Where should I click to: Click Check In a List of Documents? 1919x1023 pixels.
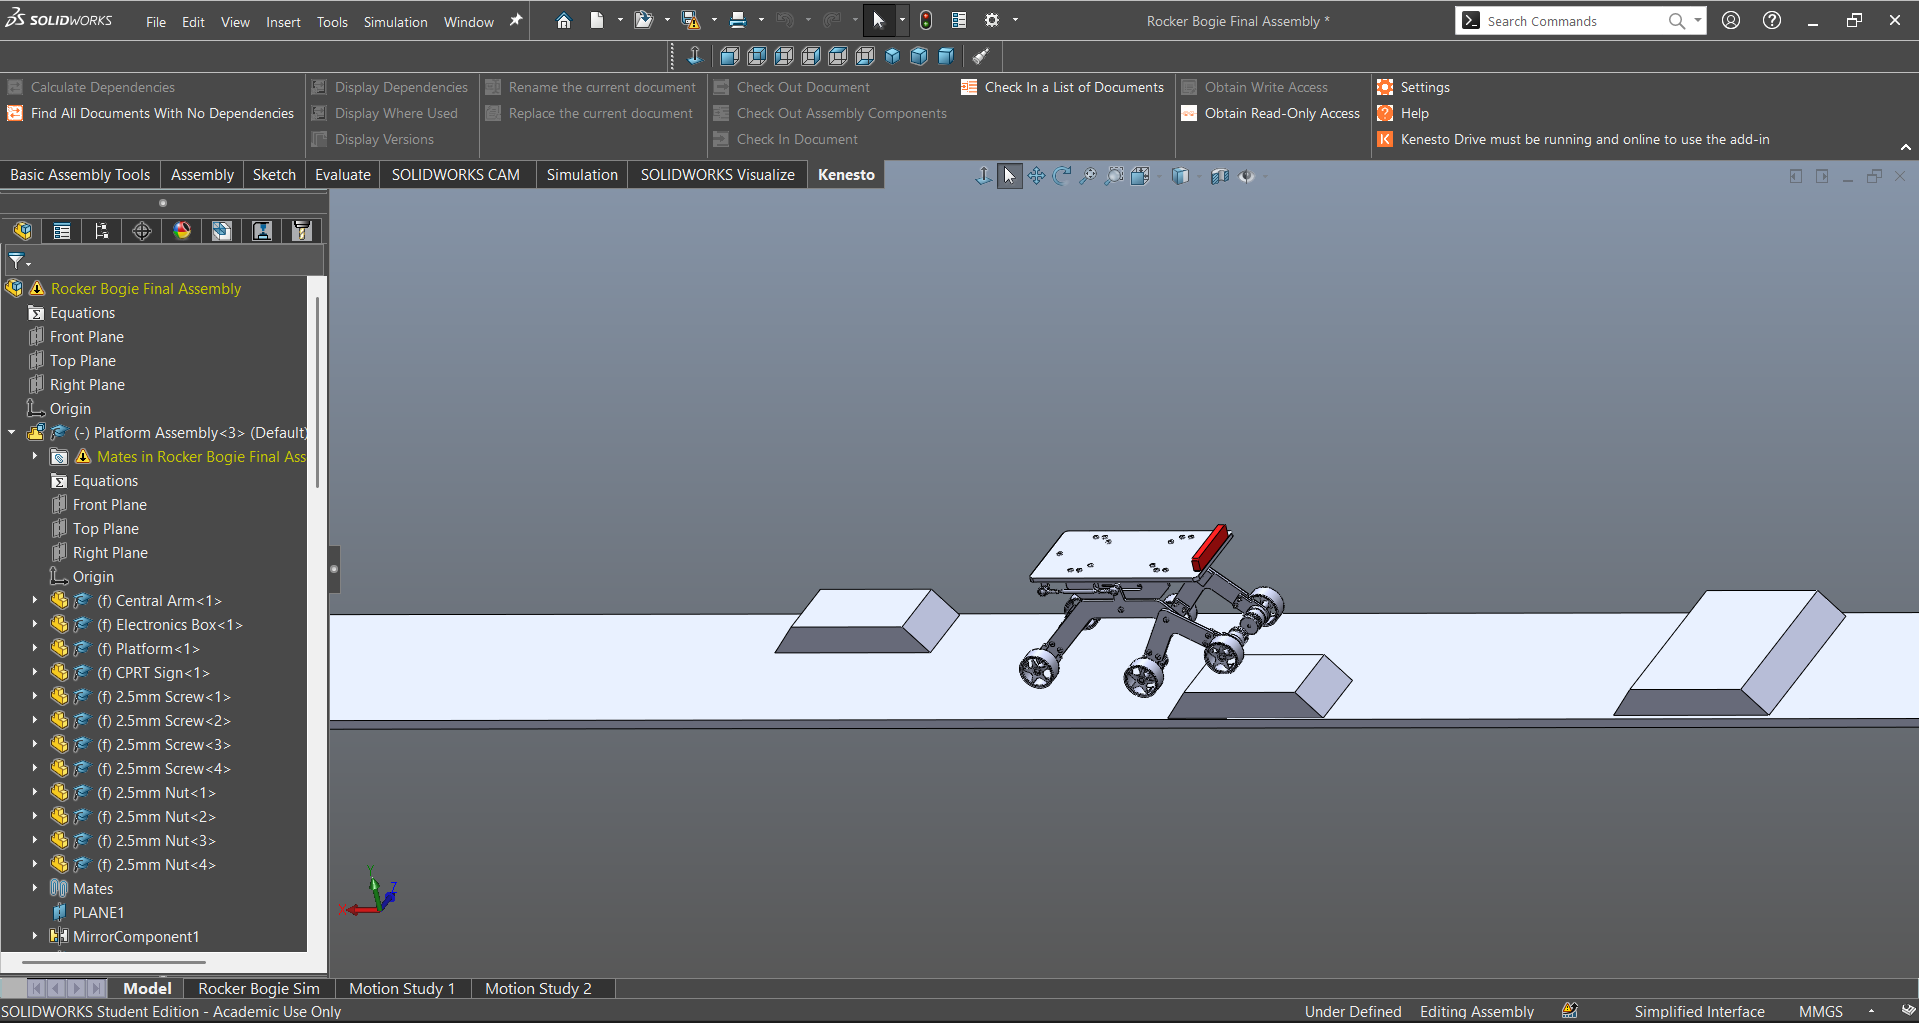[1073, 87]
